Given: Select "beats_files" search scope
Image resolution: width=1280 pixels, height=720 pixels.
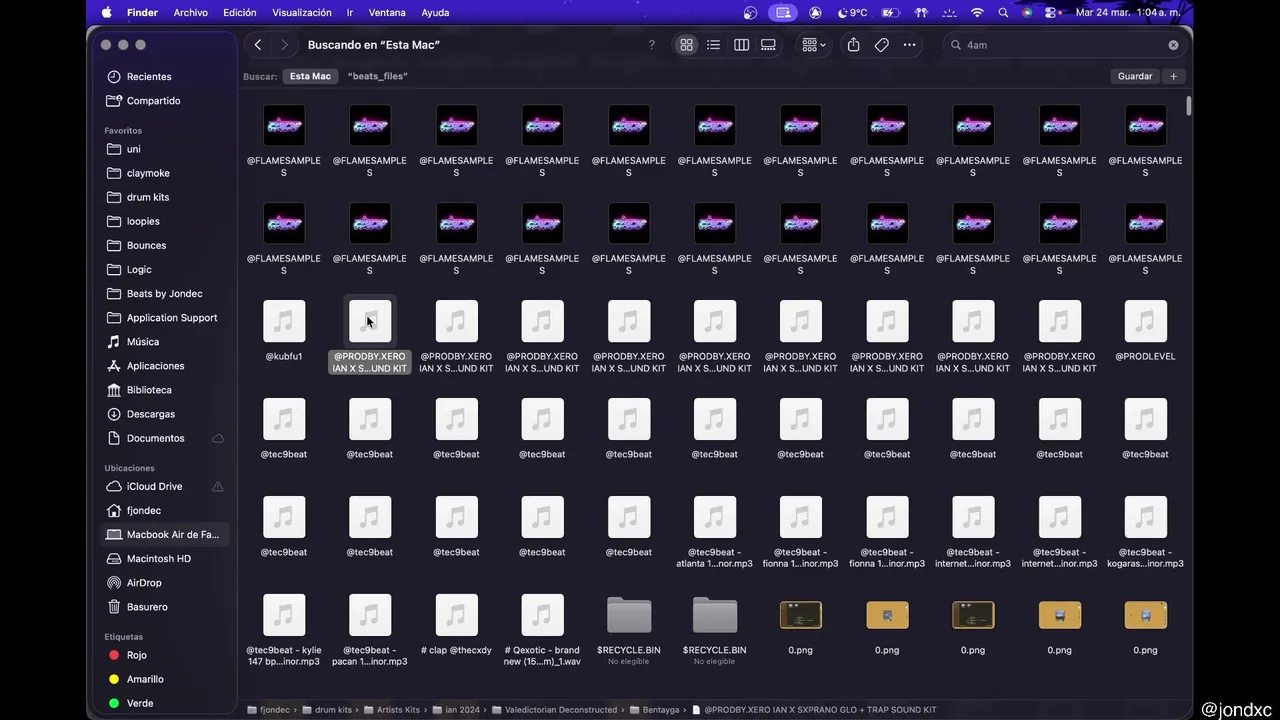Looking at the screenshot, I should pos(377,76).
